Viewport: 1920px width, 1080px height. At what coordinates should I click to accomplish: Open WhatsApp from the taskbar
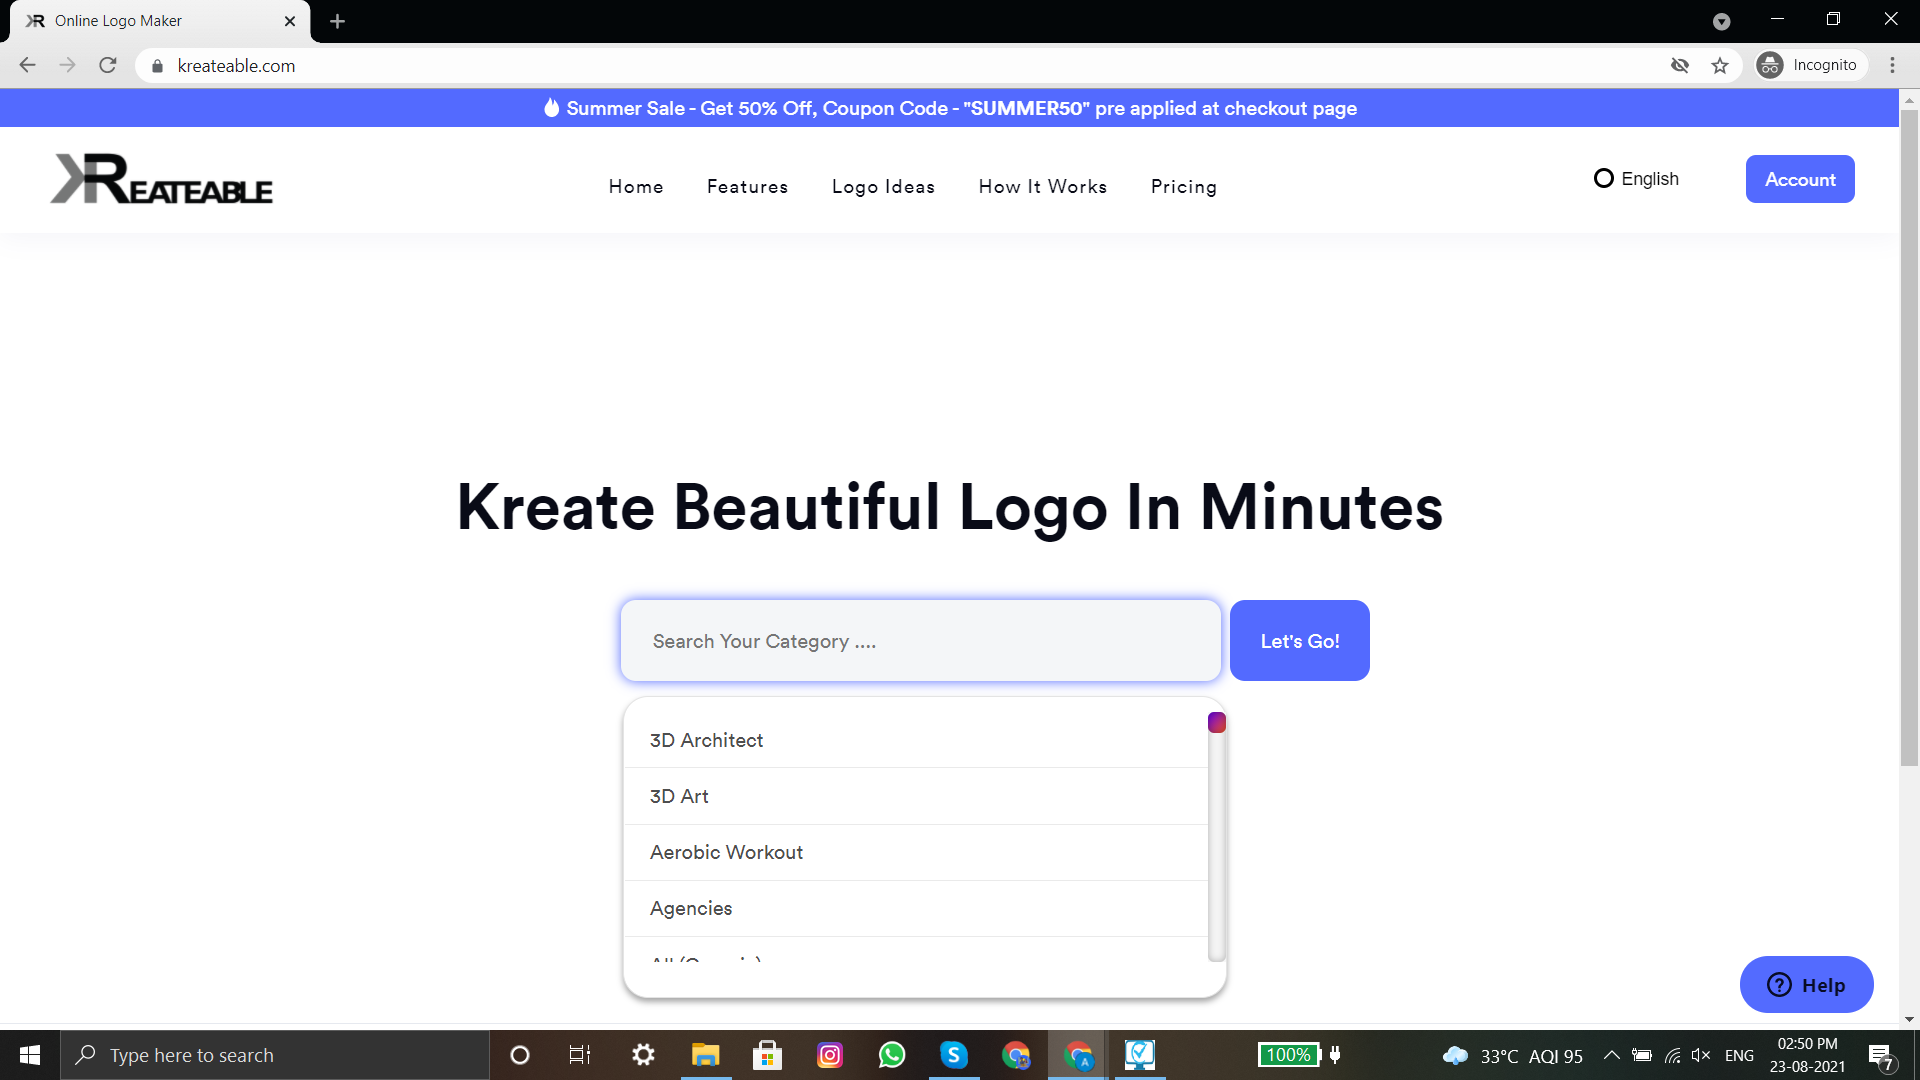[x=891, y=1055]
